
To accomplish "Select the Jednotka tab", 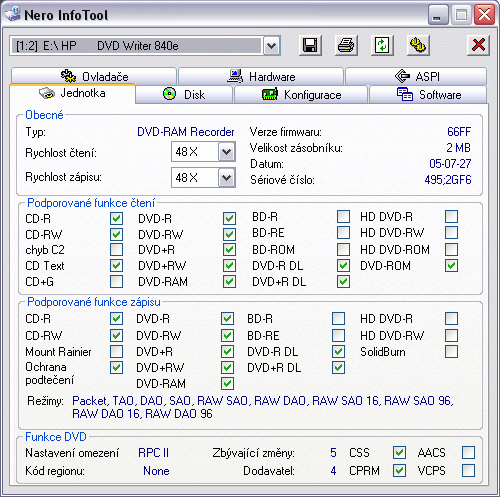I will [72, 93].
